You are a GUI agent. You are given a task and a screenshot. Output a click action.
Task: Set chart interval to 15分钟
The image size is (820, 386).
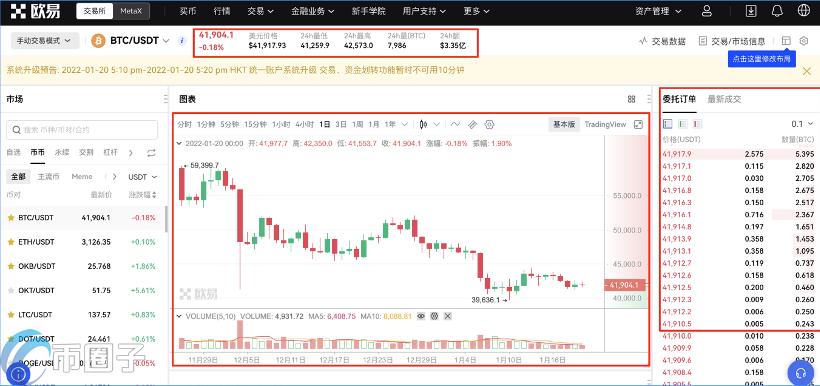tap(256, 124)
